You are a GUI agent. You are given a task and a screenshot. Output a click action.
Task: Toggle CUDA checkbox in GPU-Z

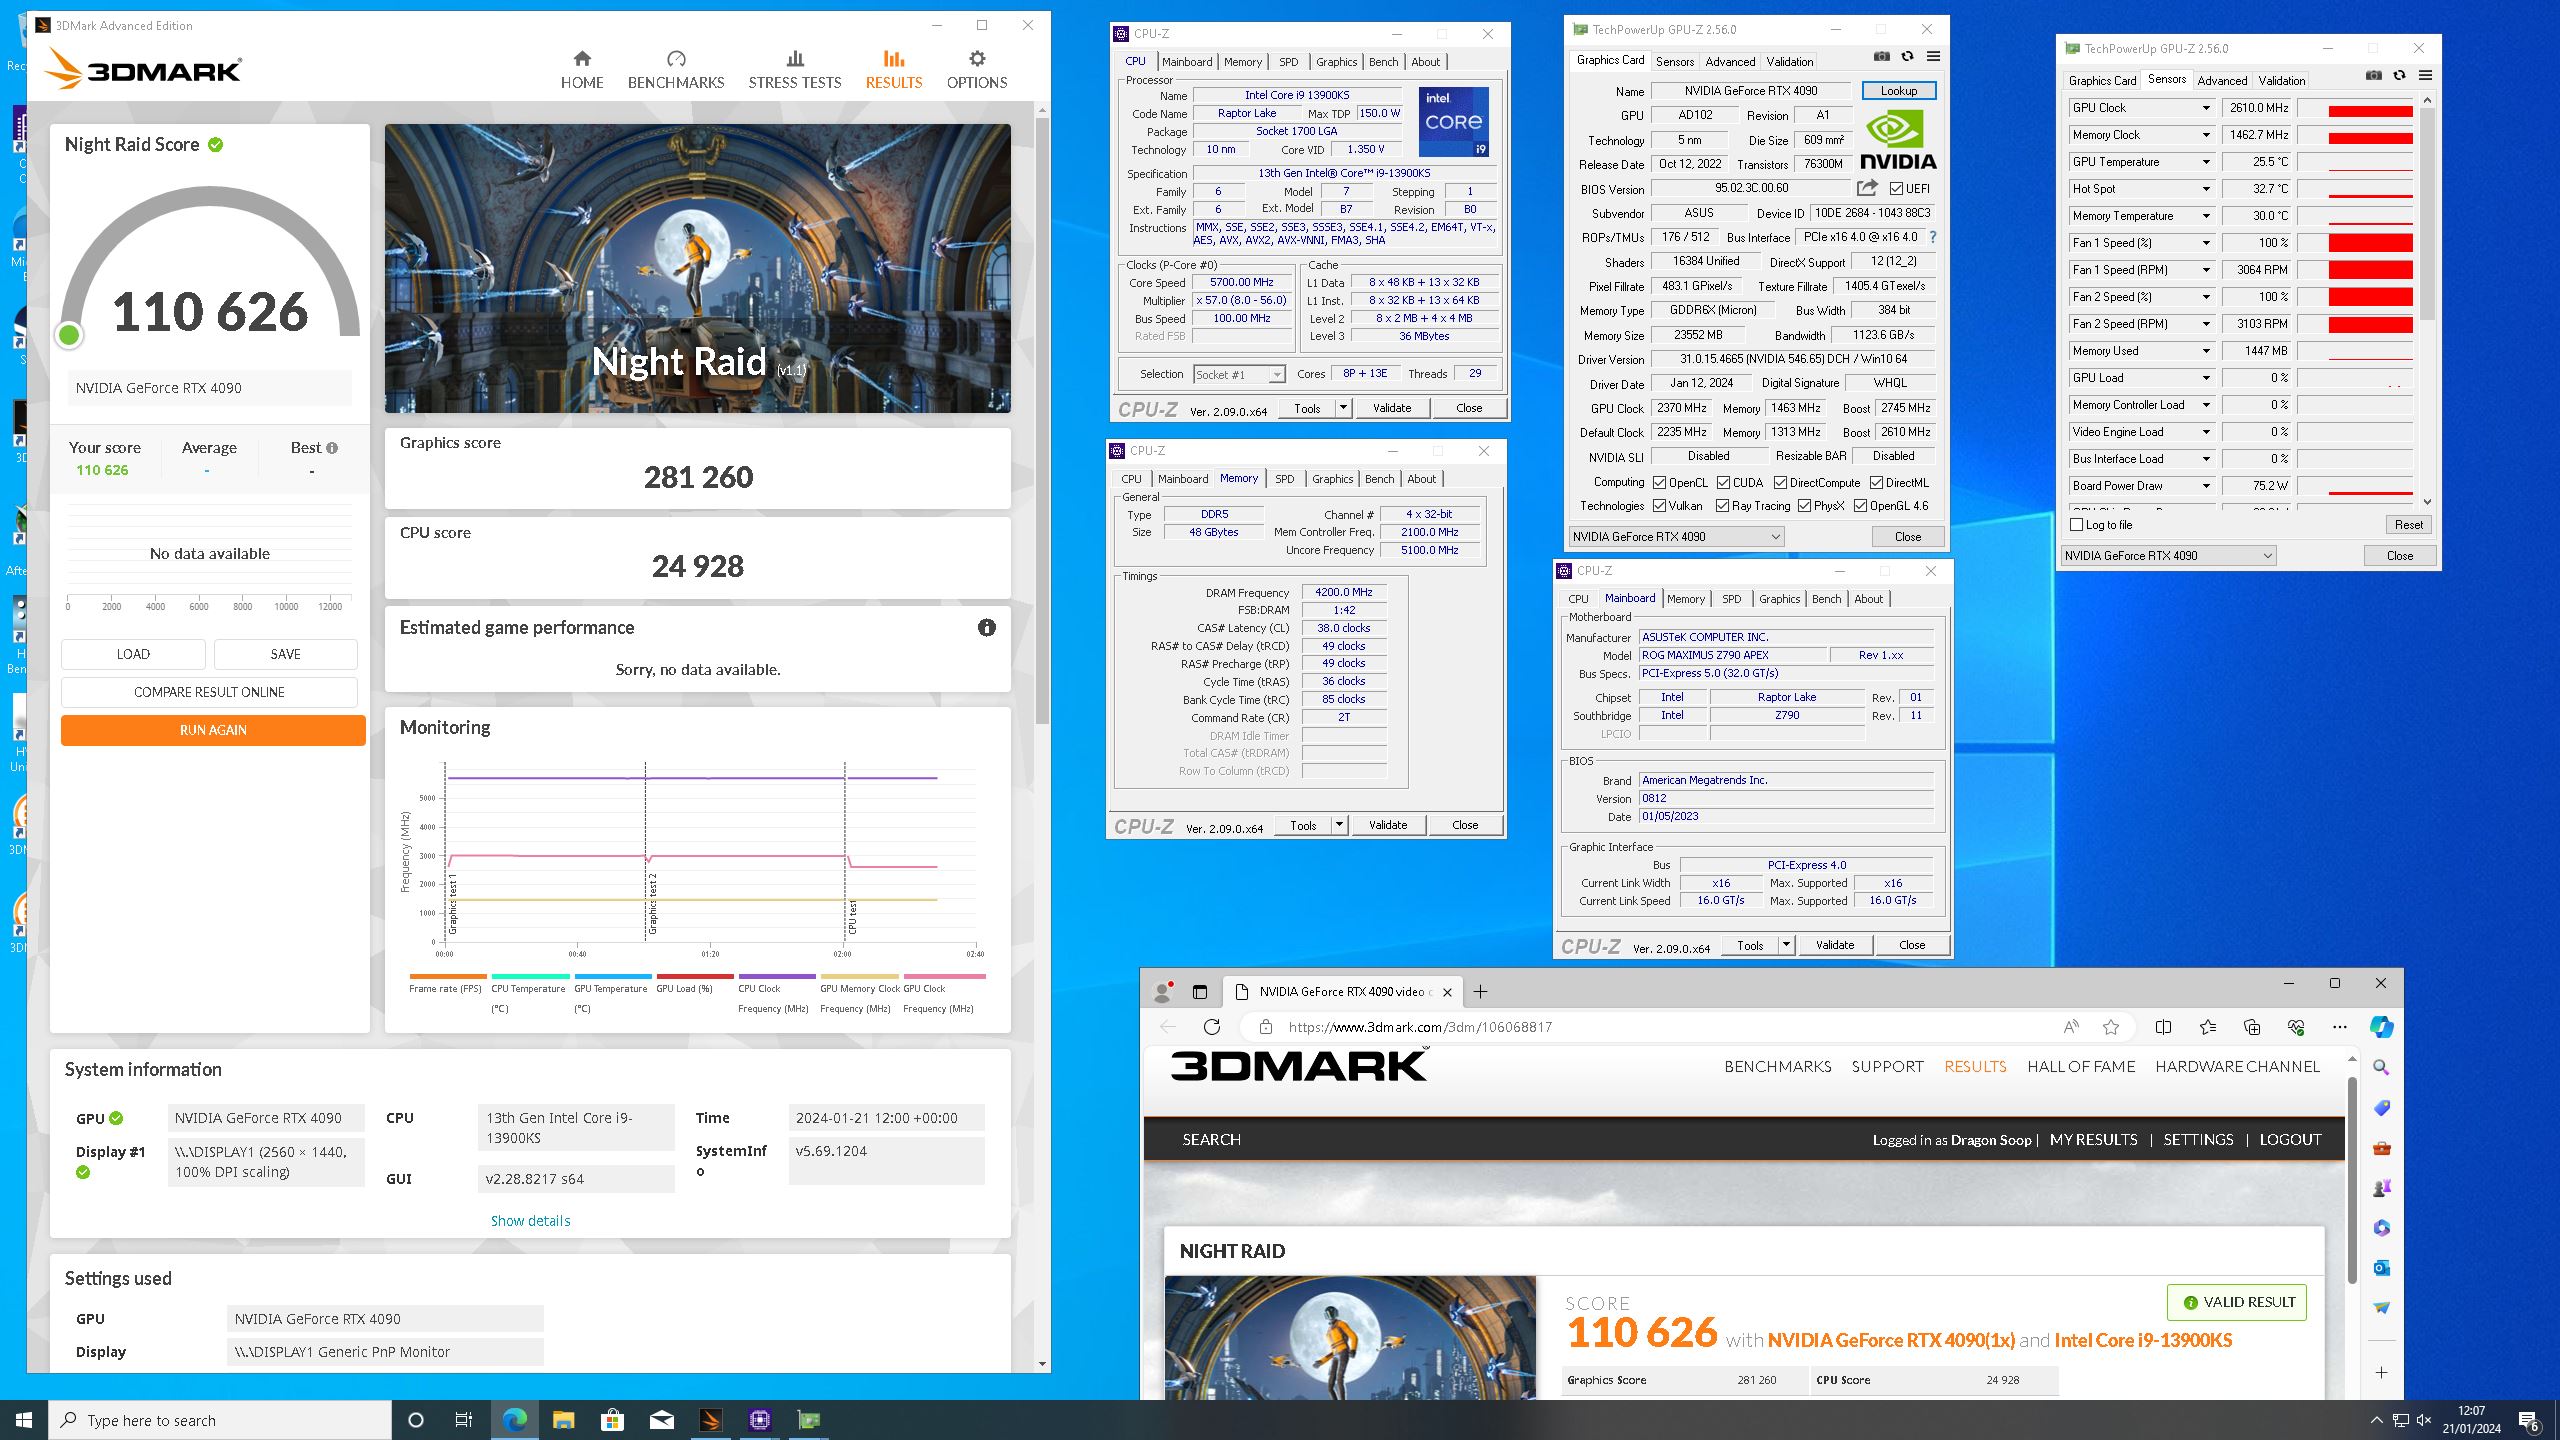(x=1723, y=483)
